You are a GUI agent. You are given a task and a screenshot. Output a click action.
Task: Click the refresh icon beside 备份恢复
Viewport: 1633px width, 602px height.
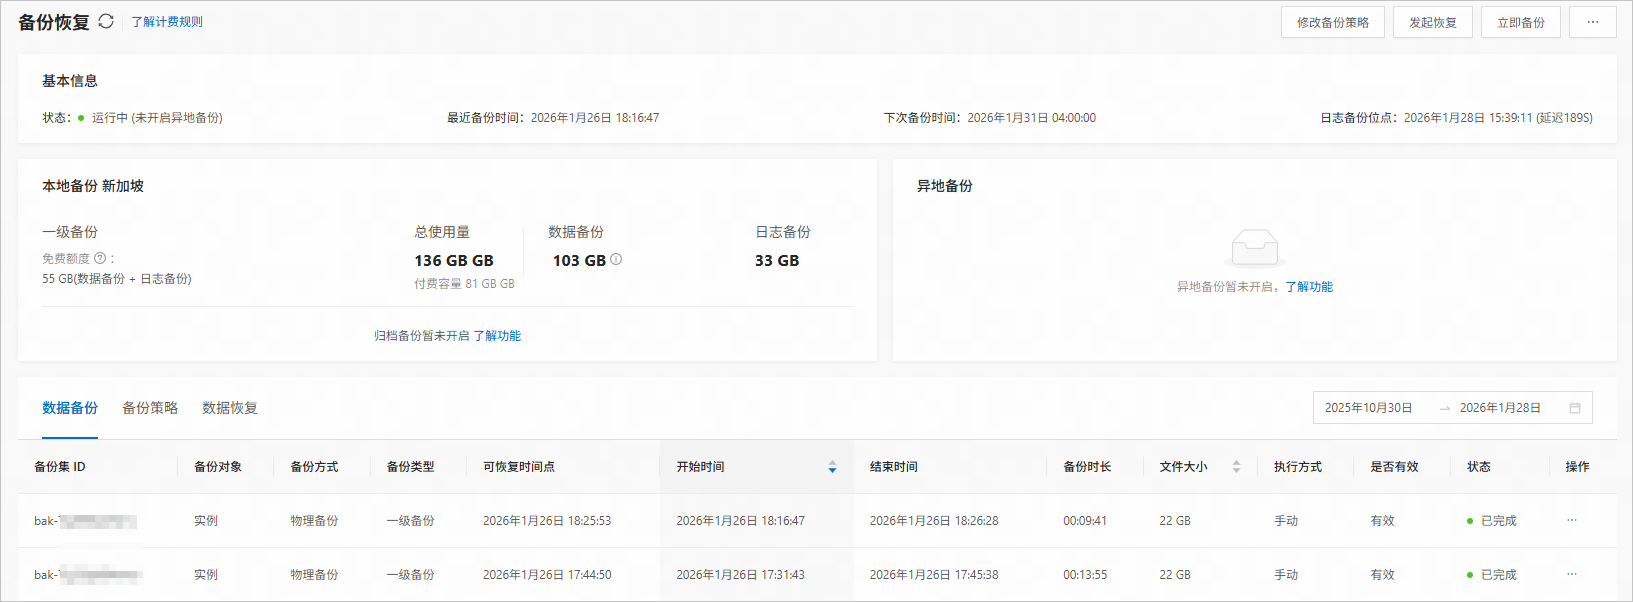(x=106, y=21)
